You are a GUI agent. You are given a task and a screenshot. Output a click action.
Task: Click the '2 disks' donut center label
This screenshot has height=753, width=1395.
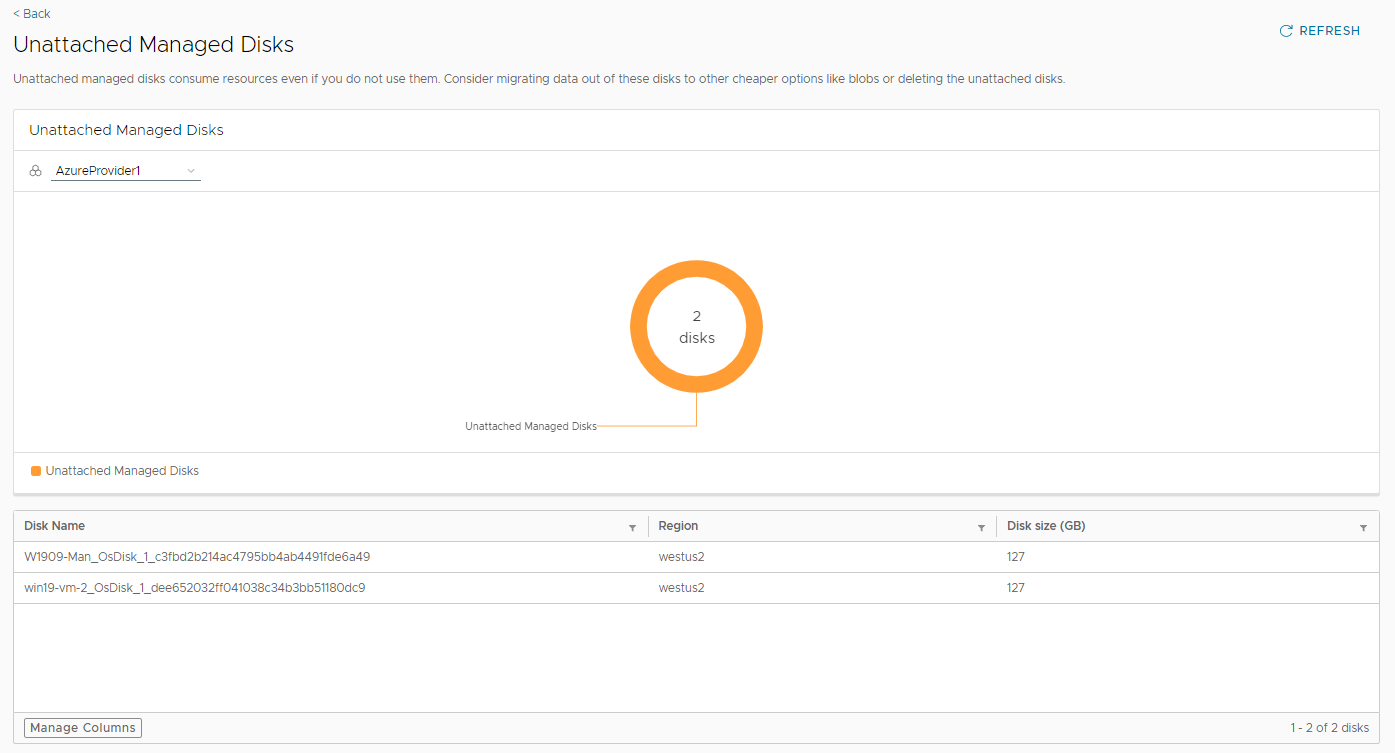click(697, 327)
